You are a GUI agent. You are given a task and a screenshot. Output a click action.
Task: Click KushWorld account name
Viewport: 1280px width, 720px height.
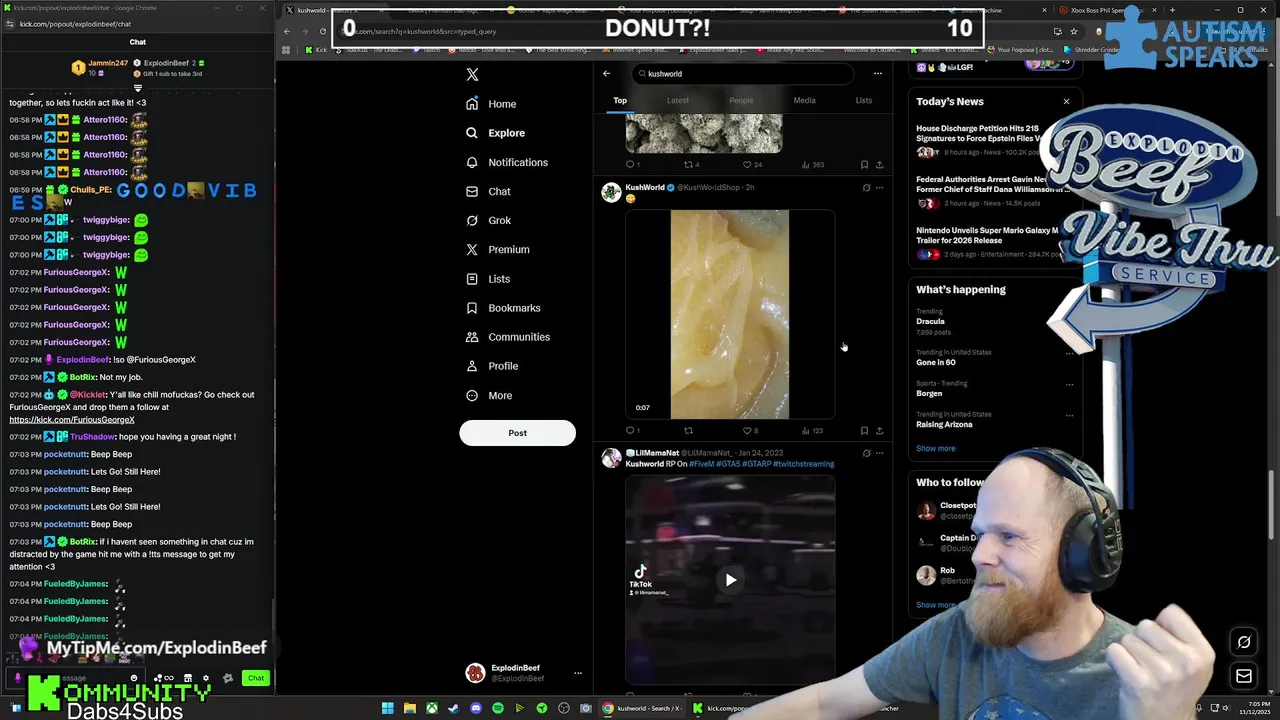coord(645,187)
